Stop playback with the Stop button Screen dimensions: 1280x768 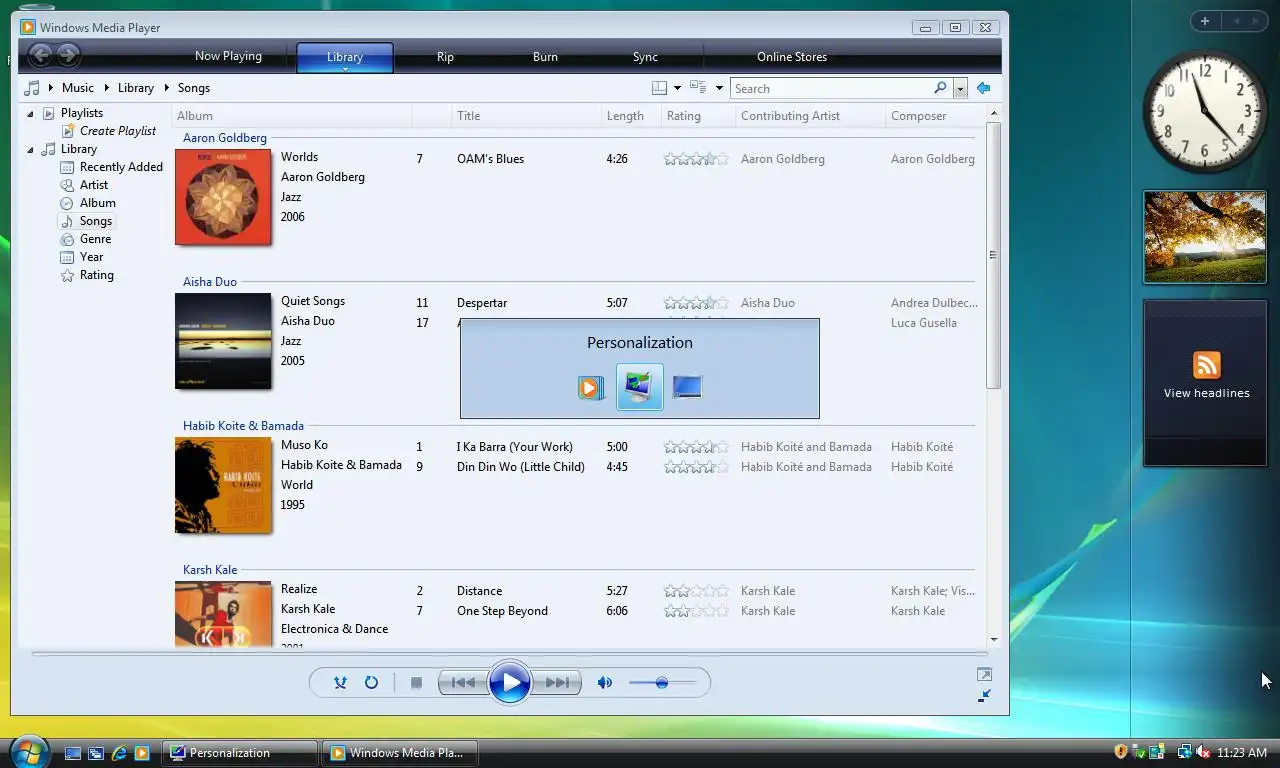(x=416, y=682)
